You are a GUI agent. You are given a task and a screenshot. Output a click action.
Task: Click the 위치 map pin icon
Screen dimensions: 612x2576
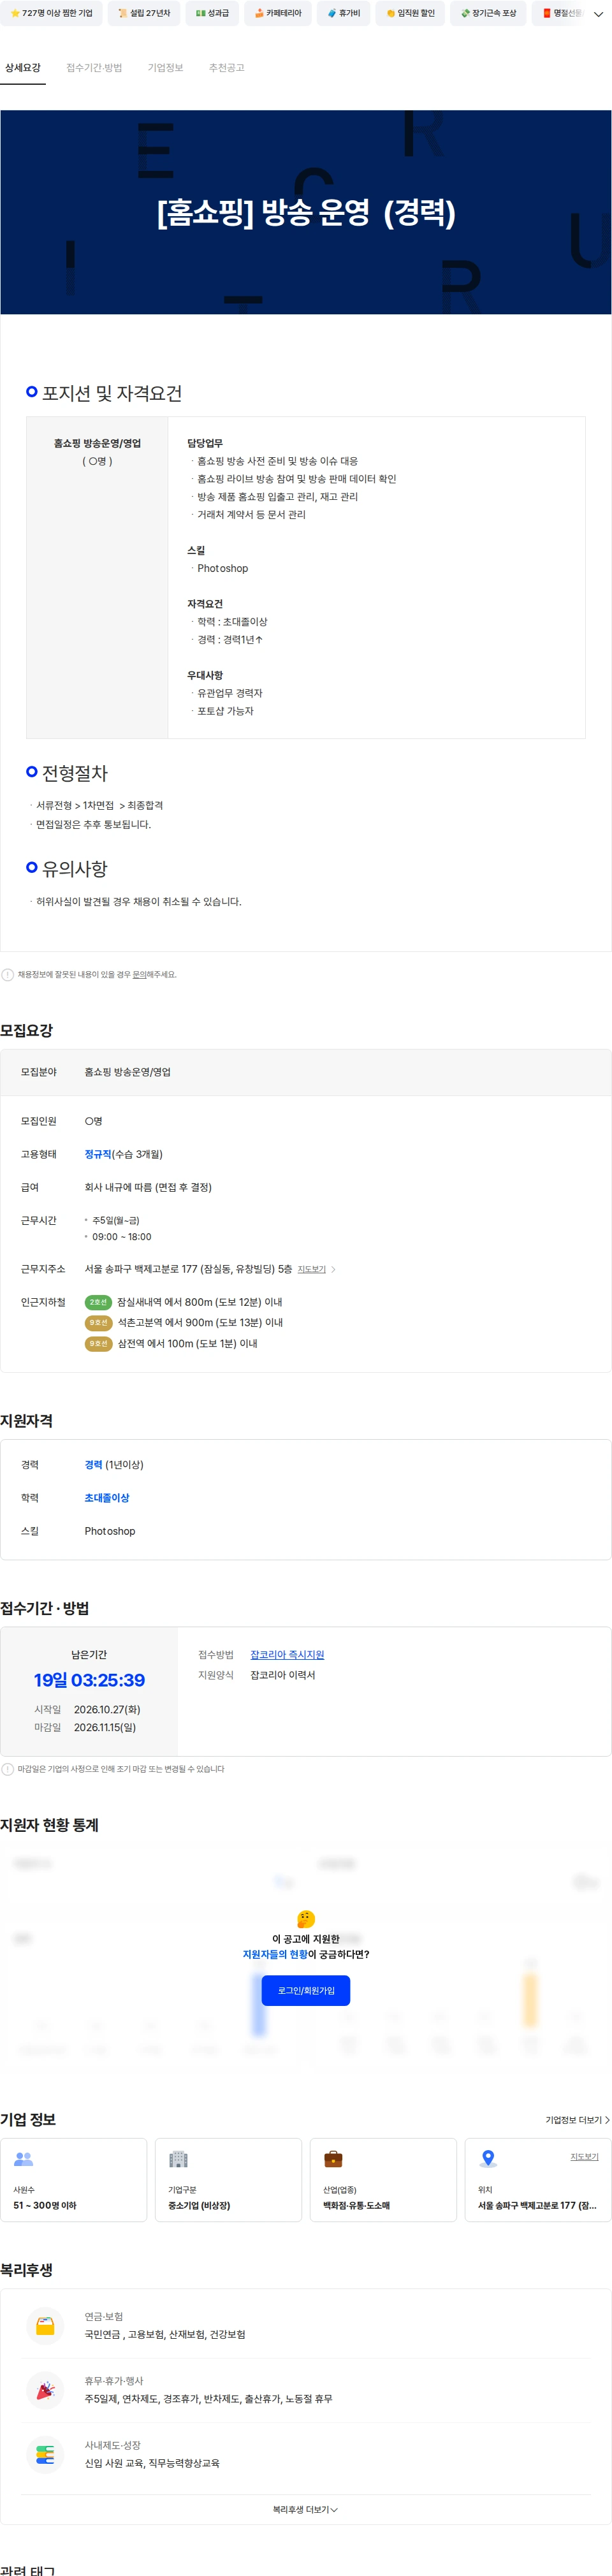488,2159
